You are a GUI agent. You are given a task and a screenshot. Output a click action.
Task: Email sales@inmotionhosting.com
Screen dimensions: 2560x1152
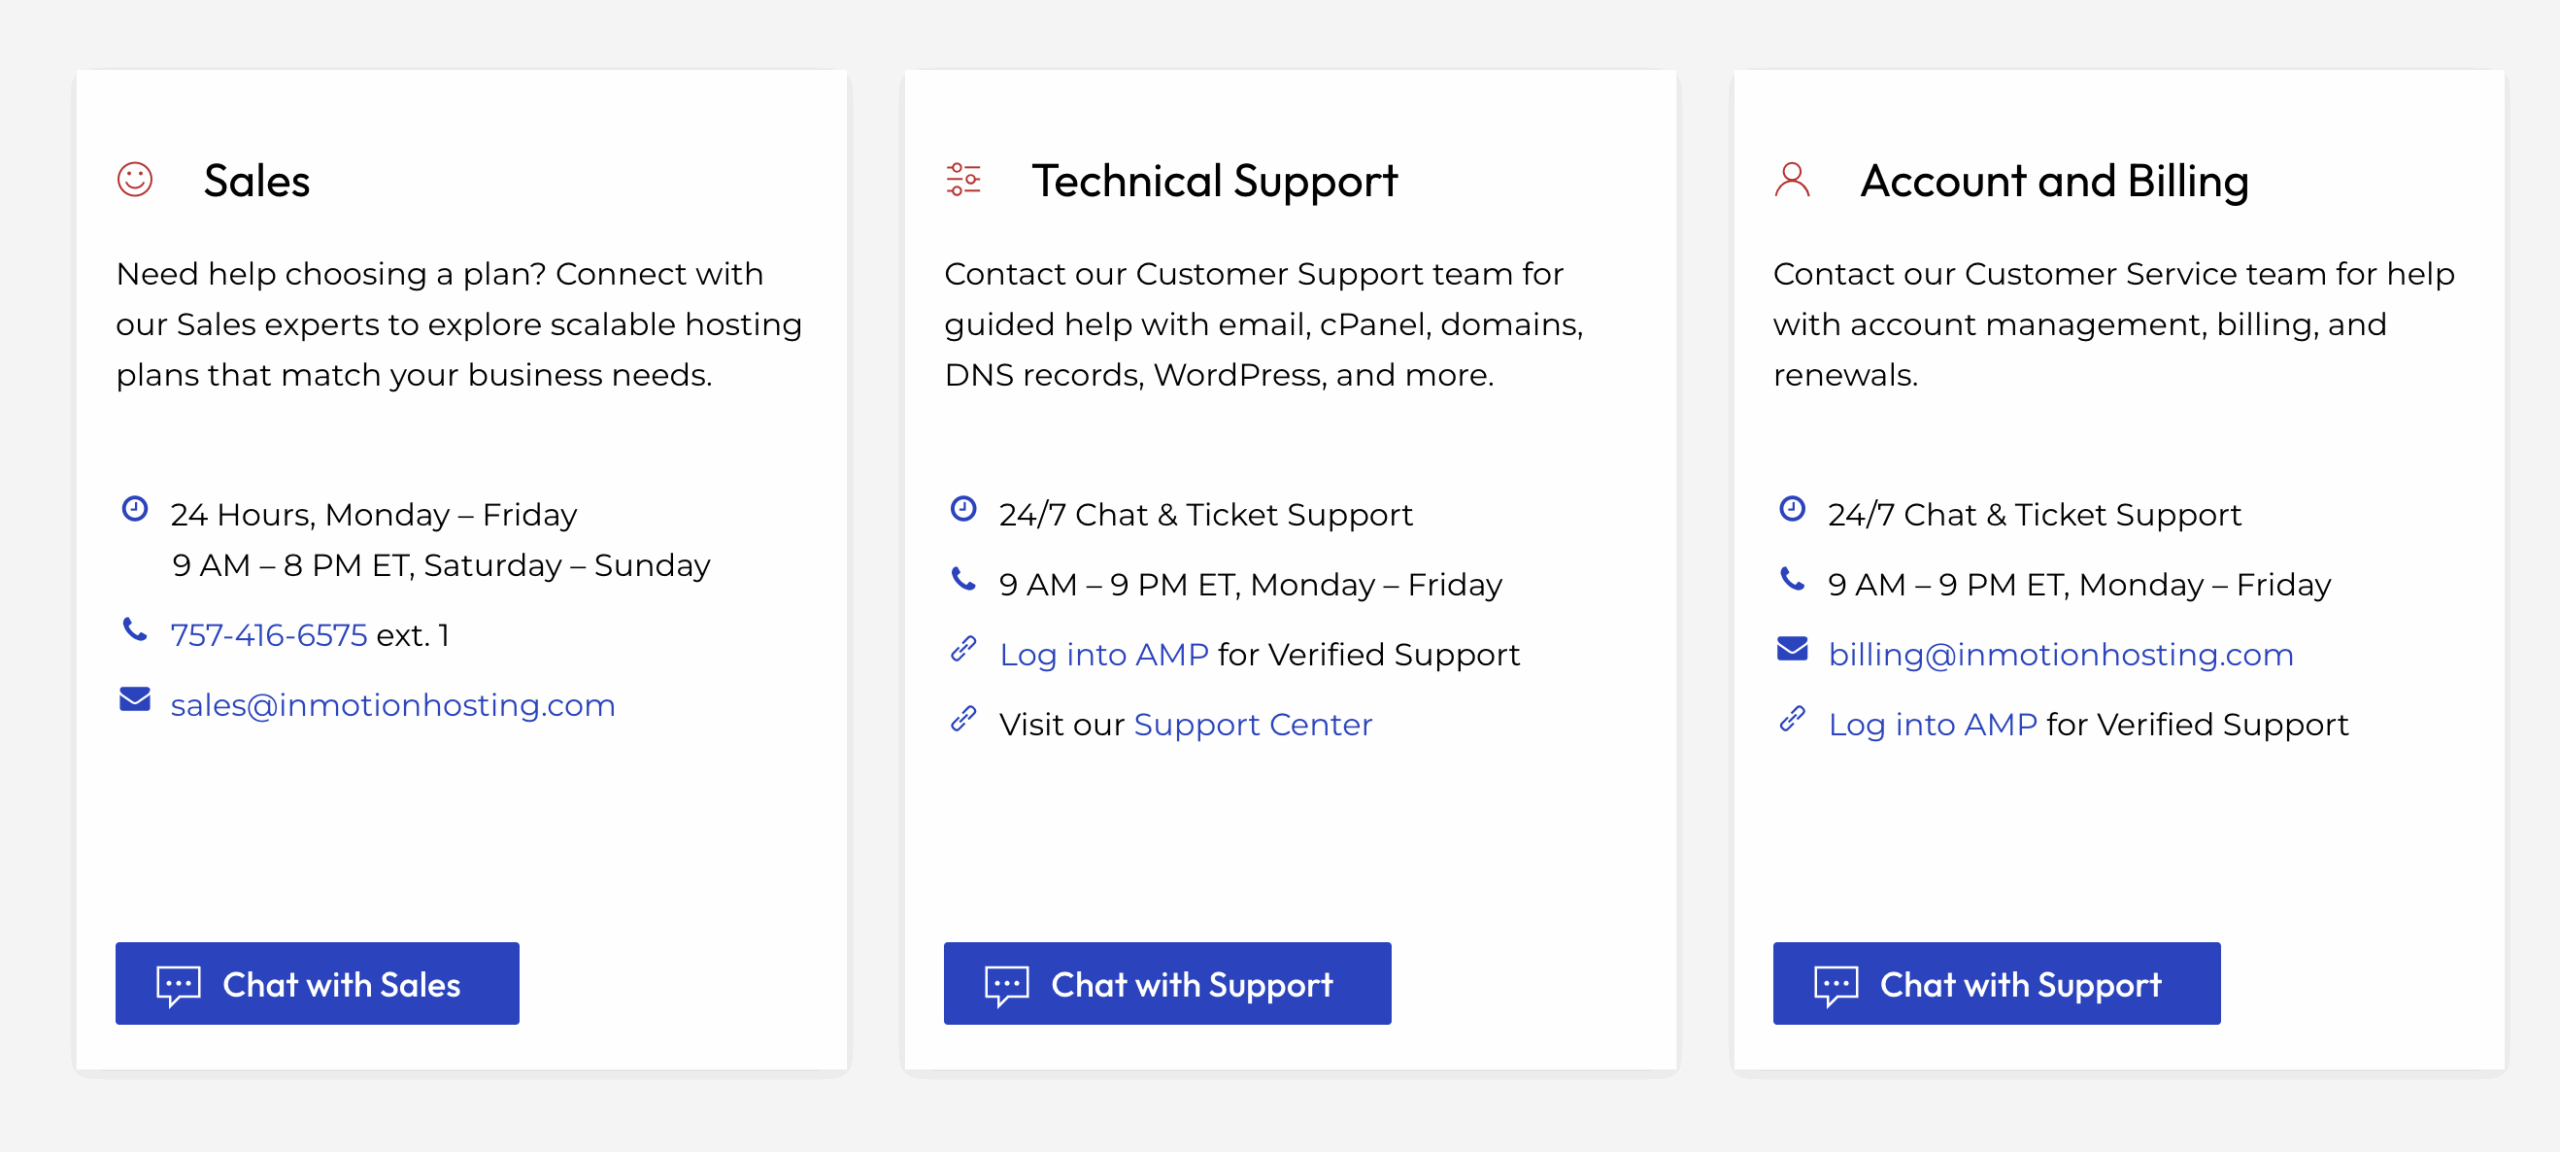point(393,705)
